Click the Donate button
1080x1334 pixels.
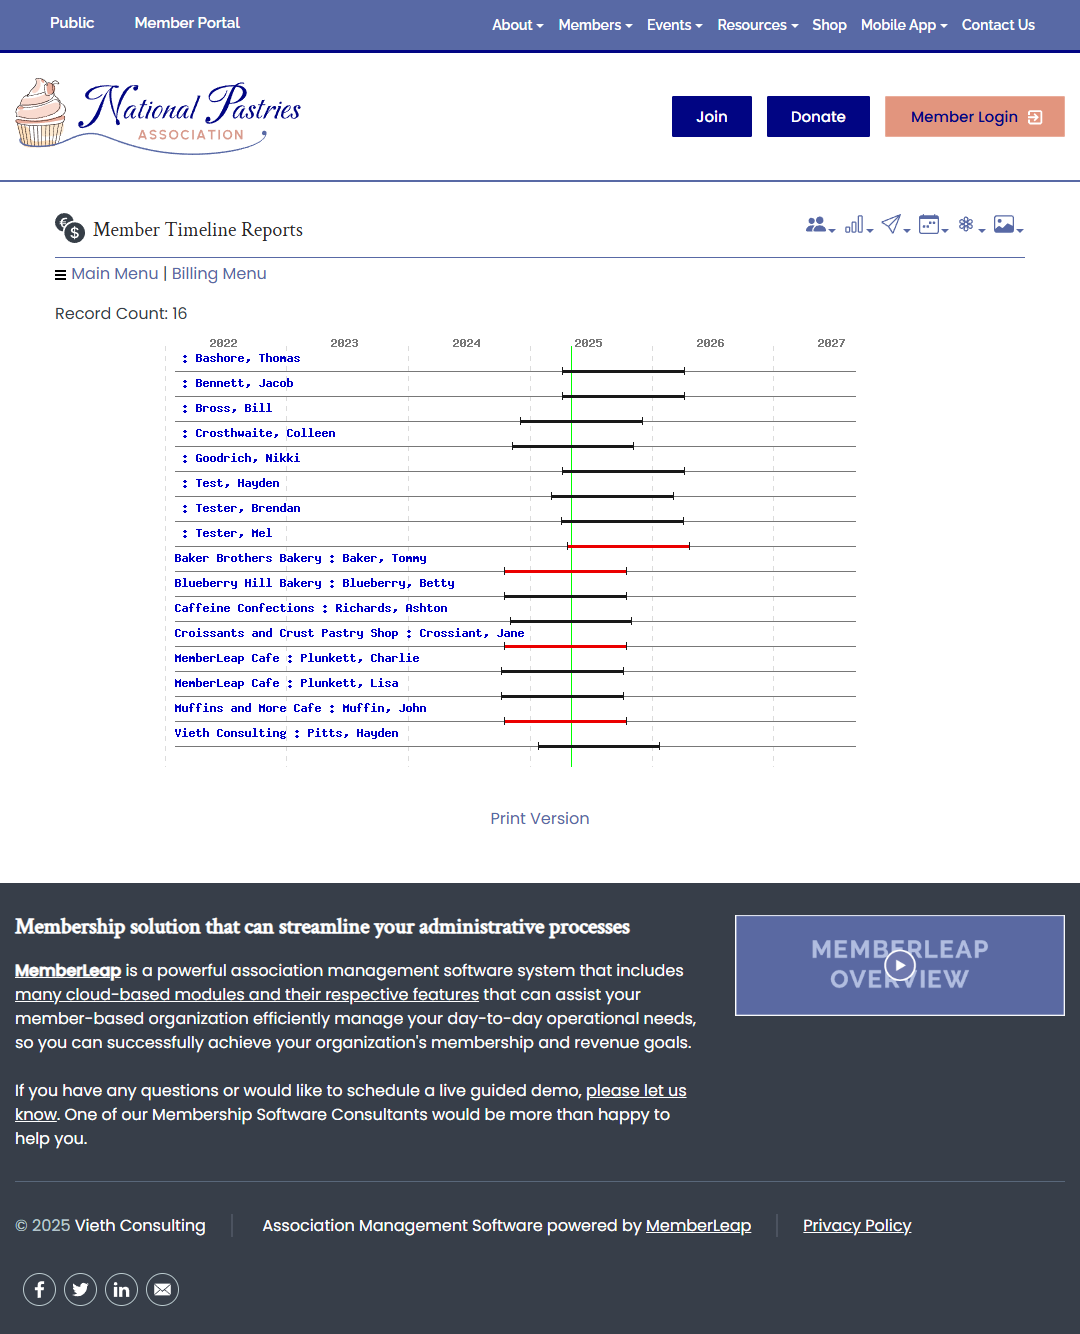pyautogui.click(x=818, y=117)
